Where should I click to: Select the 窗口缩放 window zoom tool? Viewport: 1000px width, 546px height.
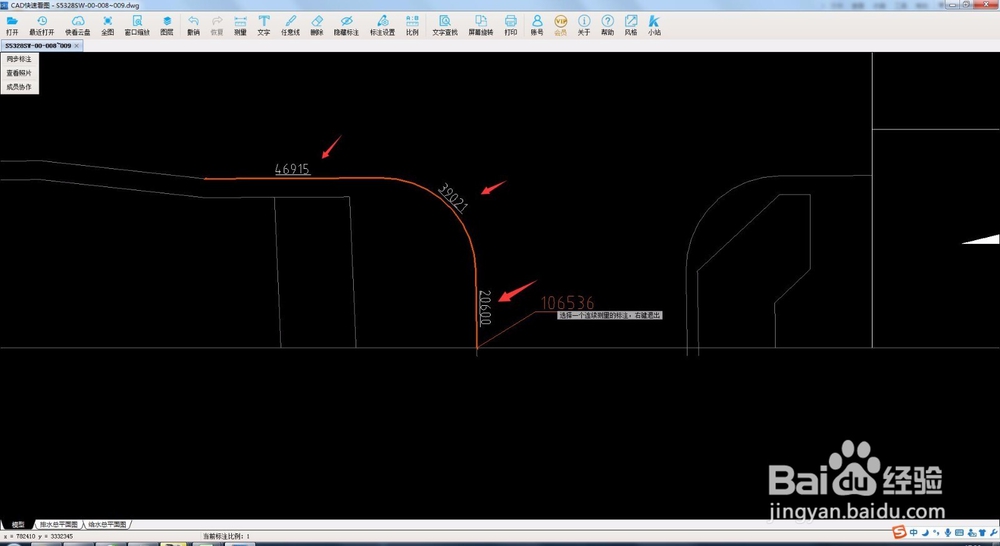(137, 26)
